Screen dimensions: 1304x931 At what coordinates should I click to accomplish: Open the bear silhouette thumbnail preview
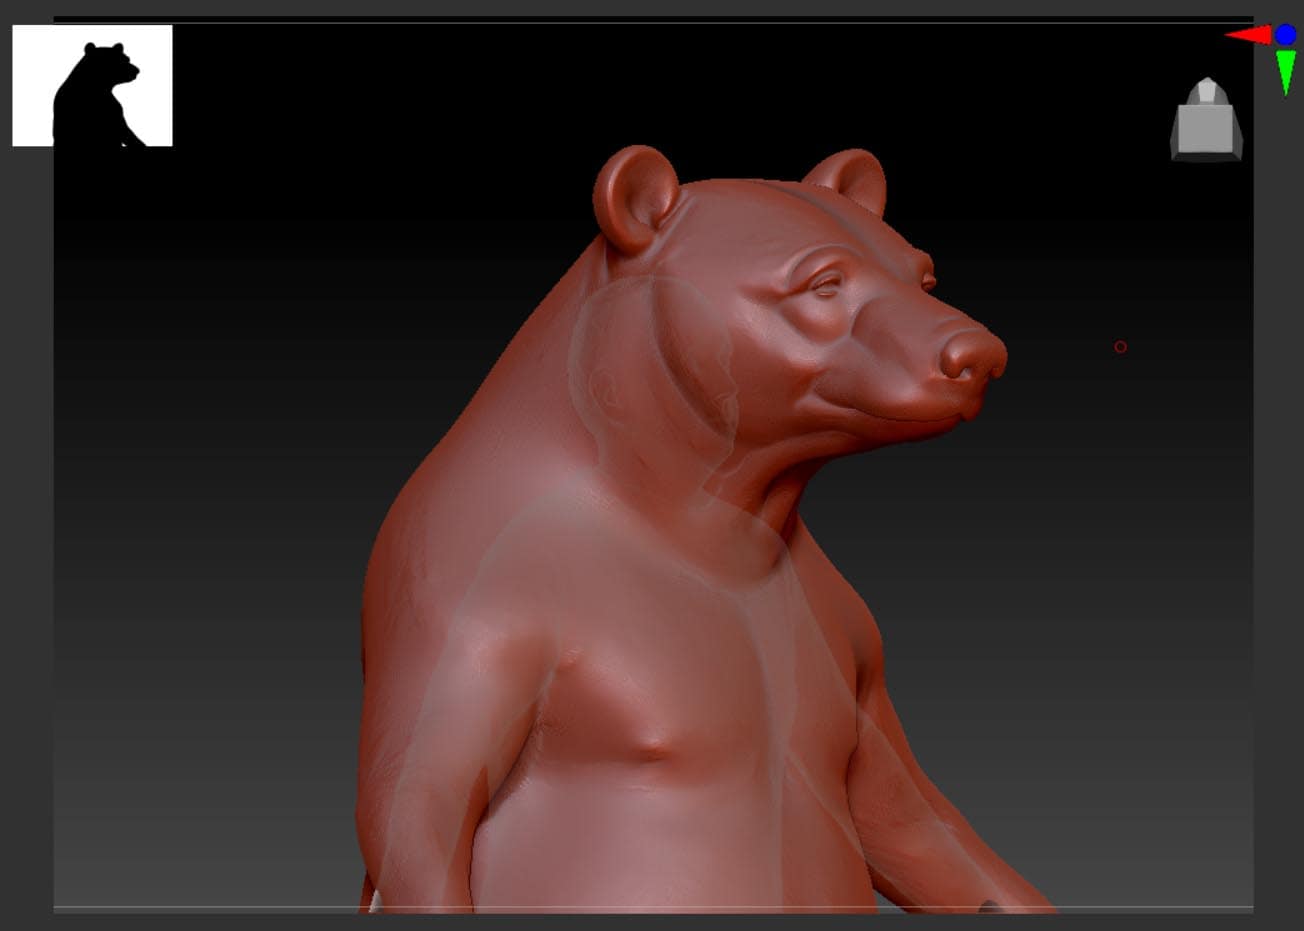point(92,86)
